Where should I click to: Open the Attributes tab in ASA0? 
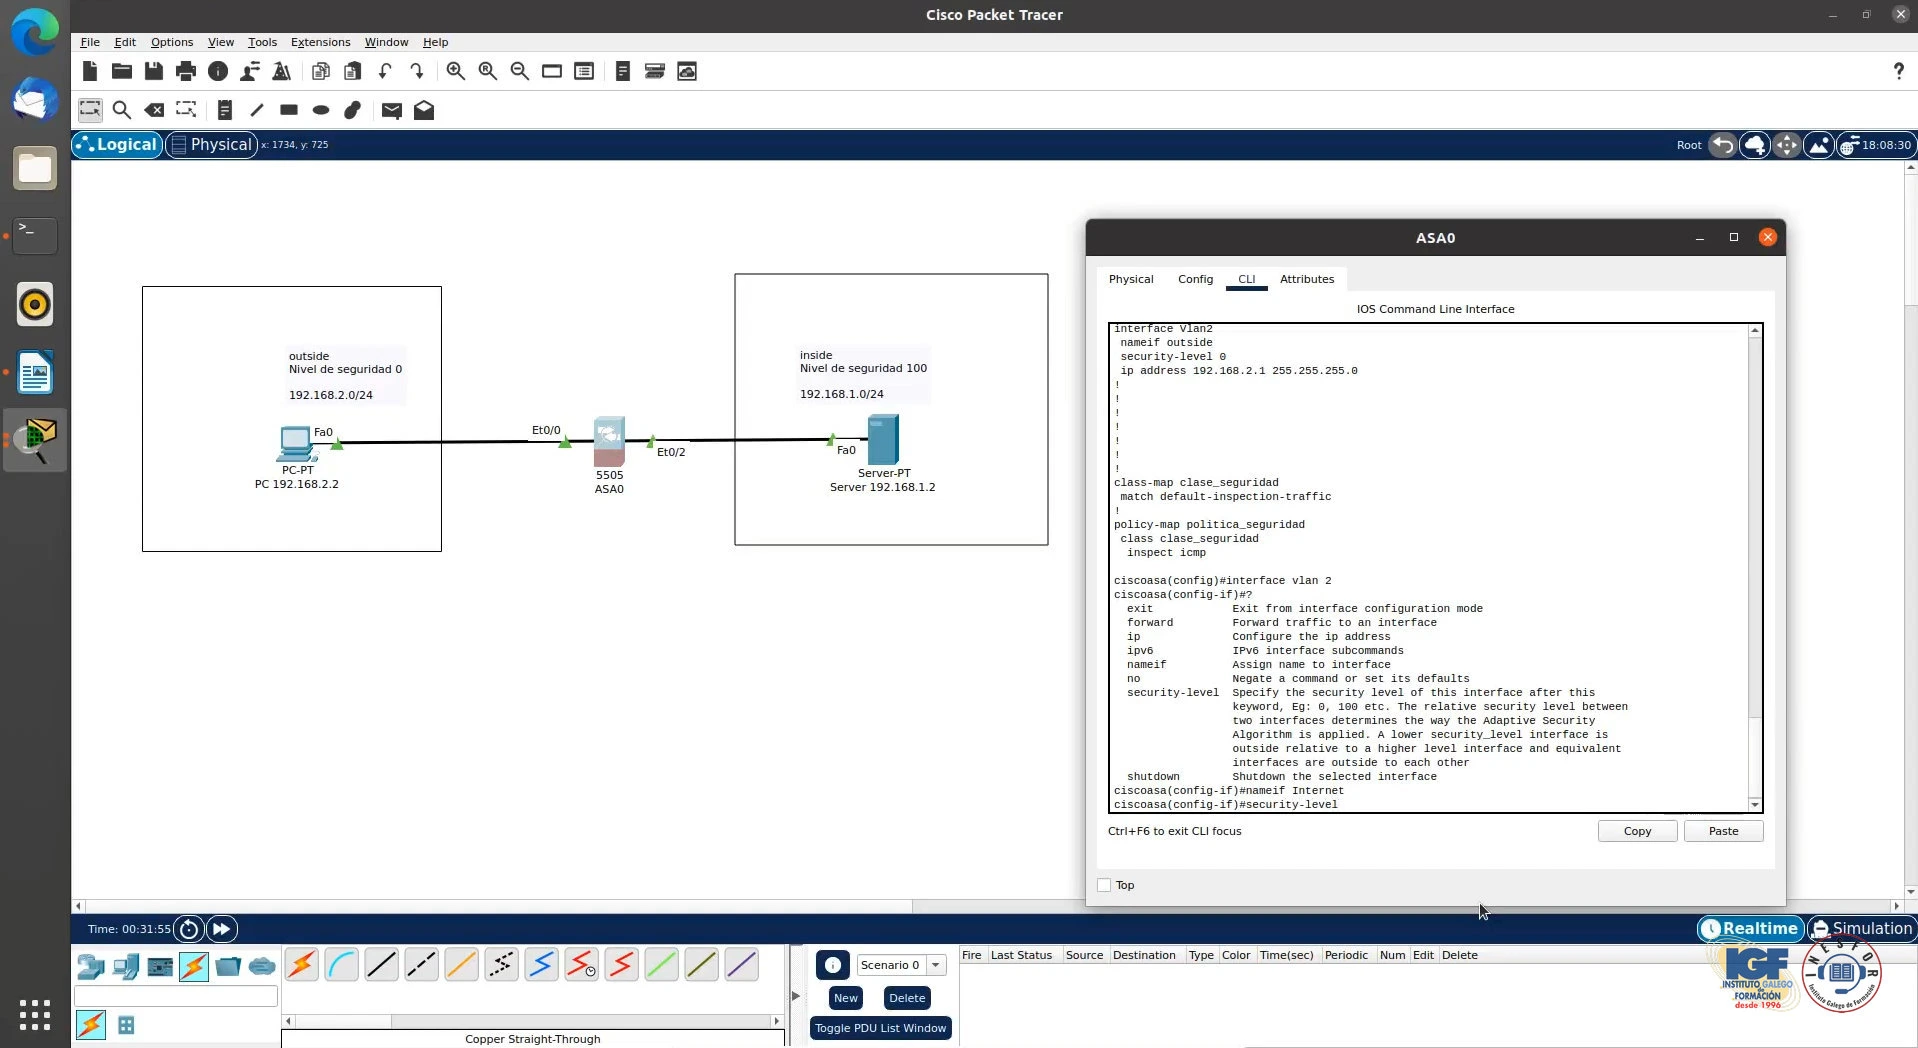(x=1306, y=279)
